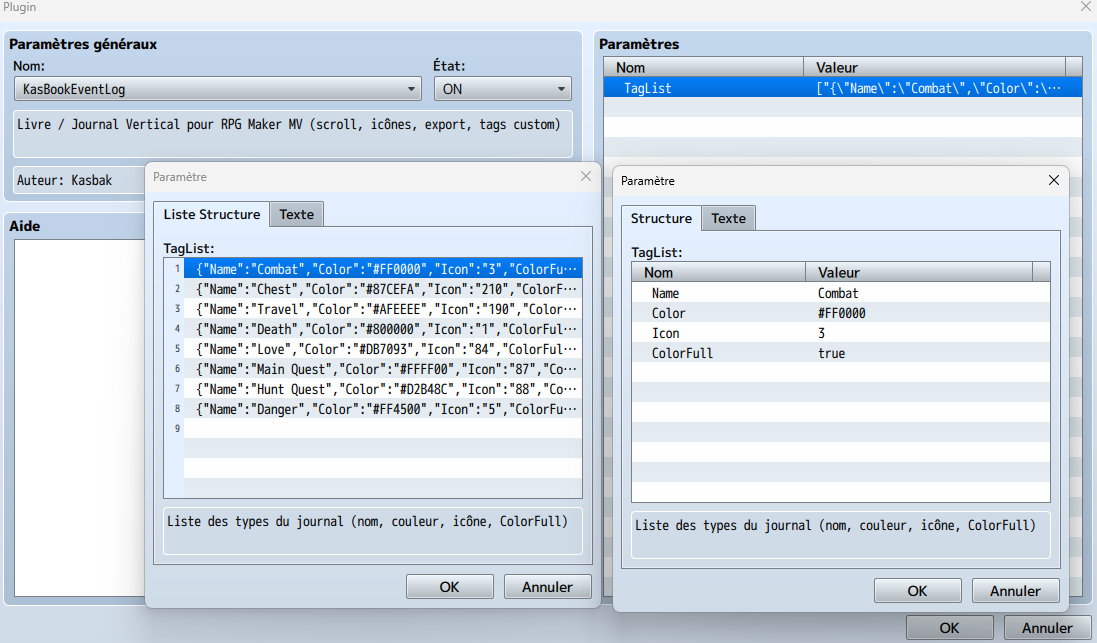Select the TagList row in Paramètres table
This screenshot has height=643, width=1097.
pyautogui.click(x=843, y=88)
